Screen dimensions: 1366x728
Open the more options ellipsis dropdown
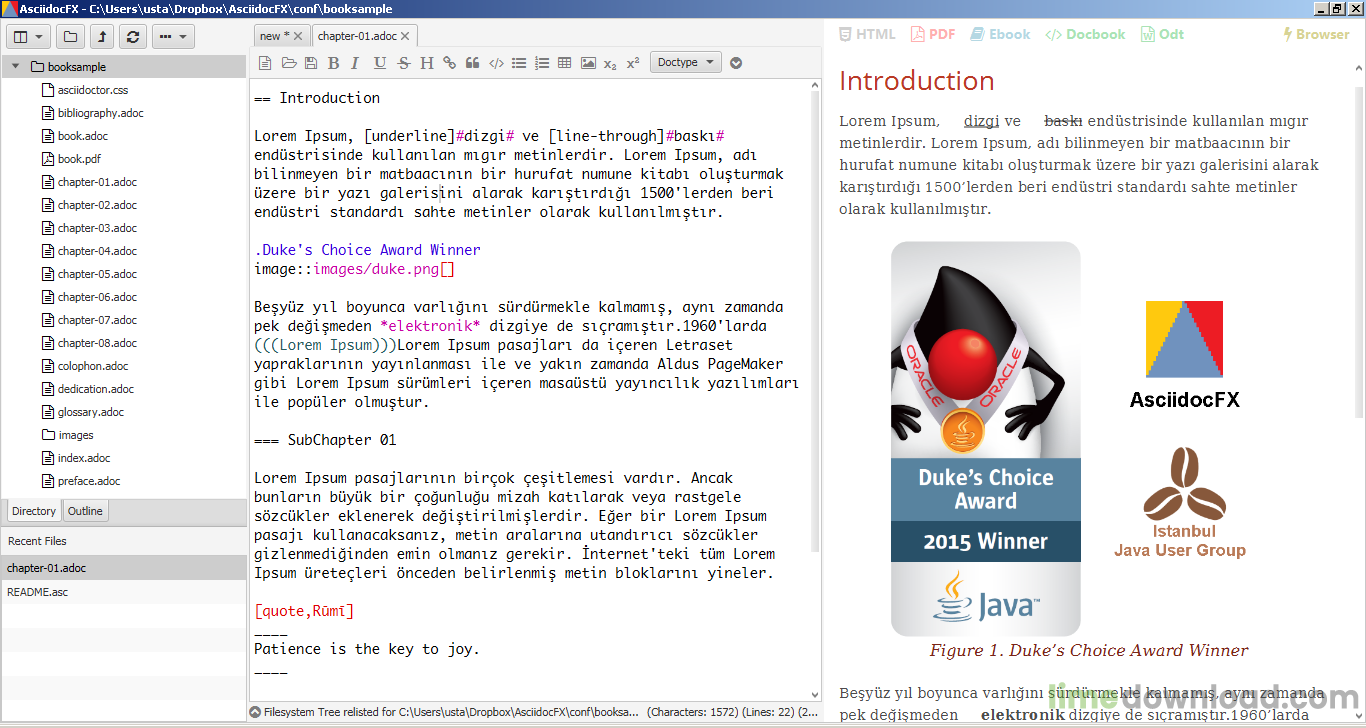point(173,37)
